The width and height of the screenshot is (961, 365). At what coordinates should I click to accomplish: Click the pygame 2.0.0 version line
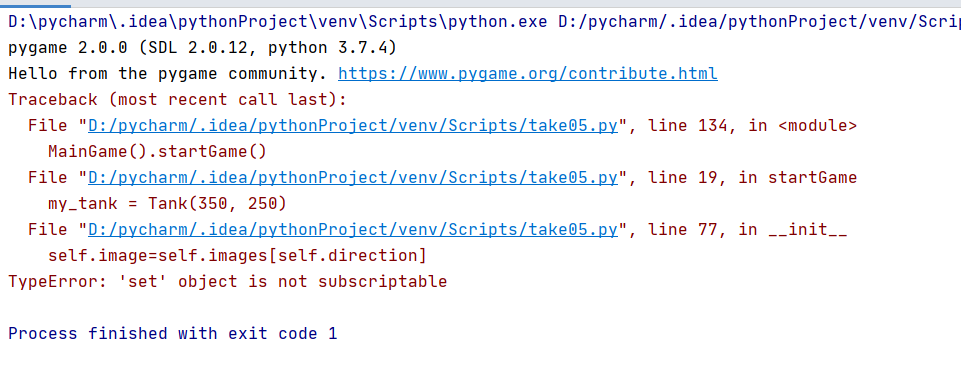pos(202,48)
